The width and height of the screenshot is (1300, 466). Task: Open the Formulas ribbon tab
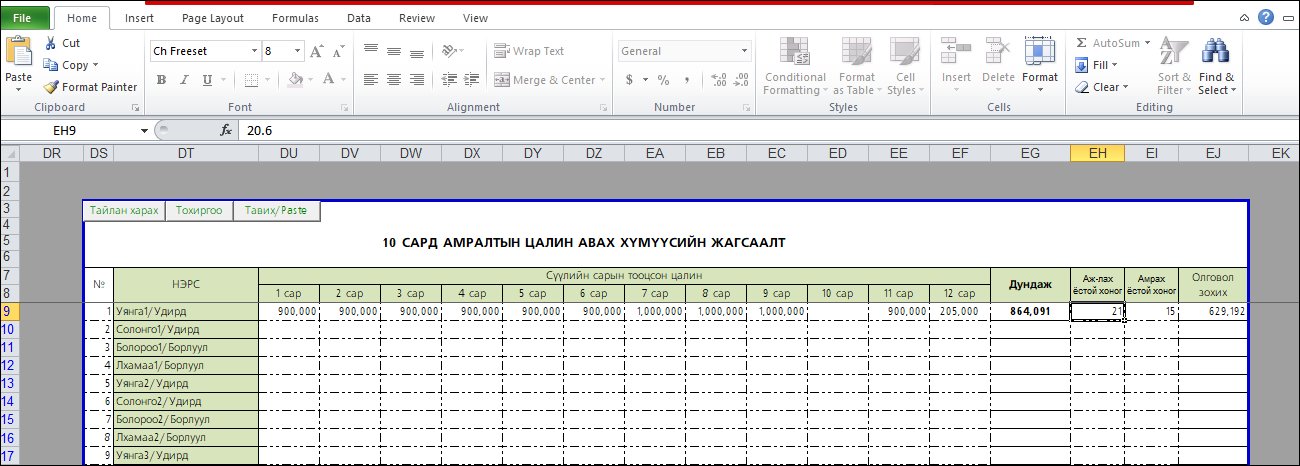coord(295,18)
